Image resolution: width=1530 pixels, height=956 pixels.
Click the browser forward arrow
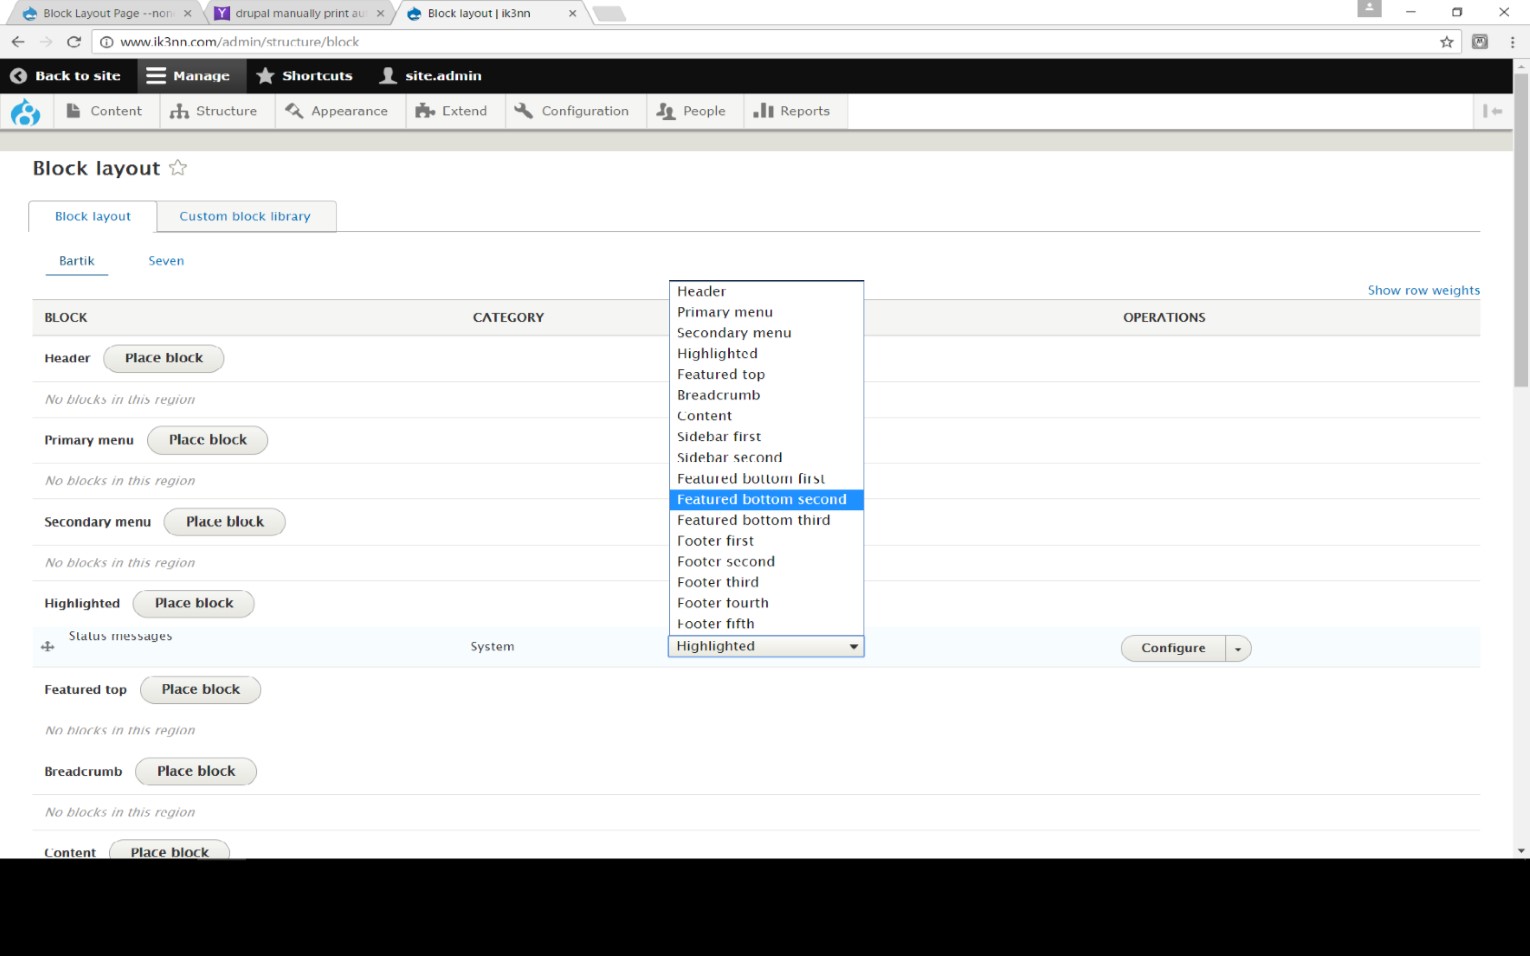click(x=46, y=42)
